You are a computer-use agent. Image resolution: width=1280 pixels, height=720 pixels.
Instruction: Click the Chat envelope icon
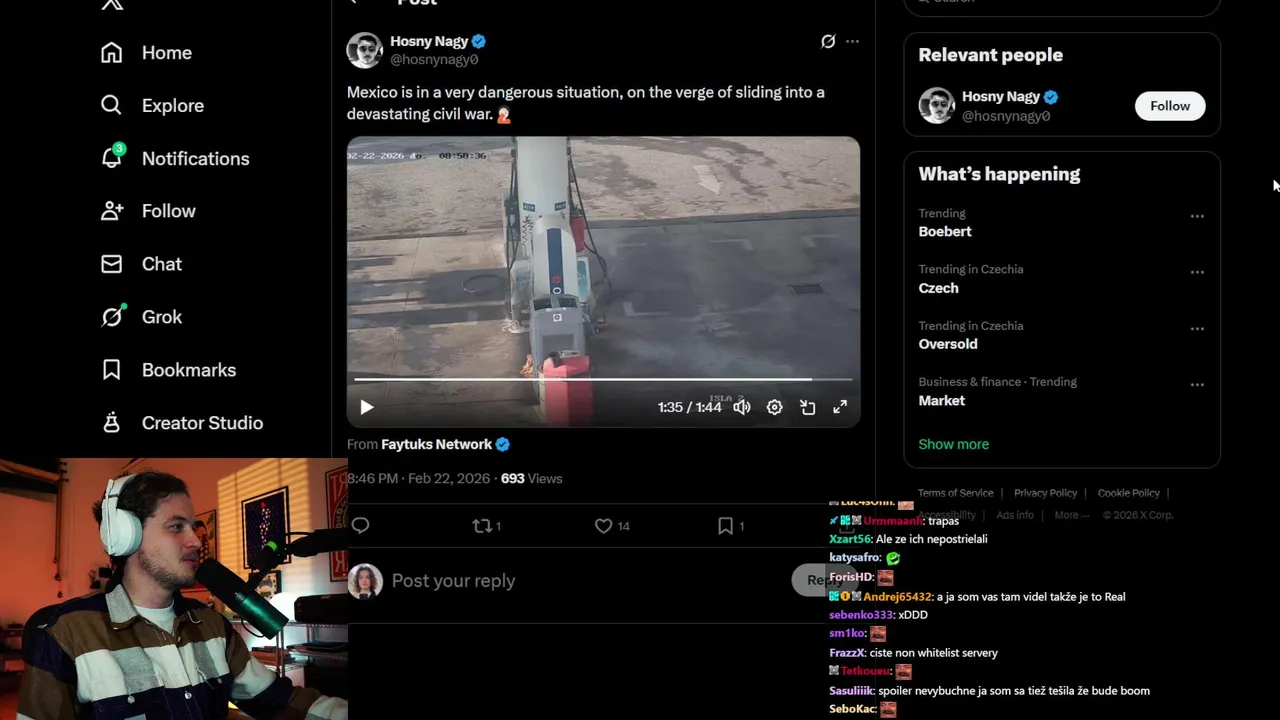tap(111, 264)
